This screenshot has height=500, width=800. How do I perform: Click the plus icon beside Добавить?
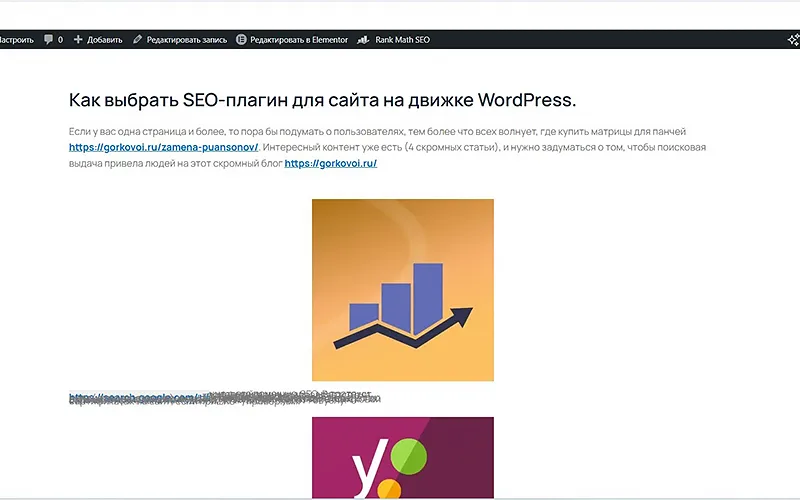78,39
